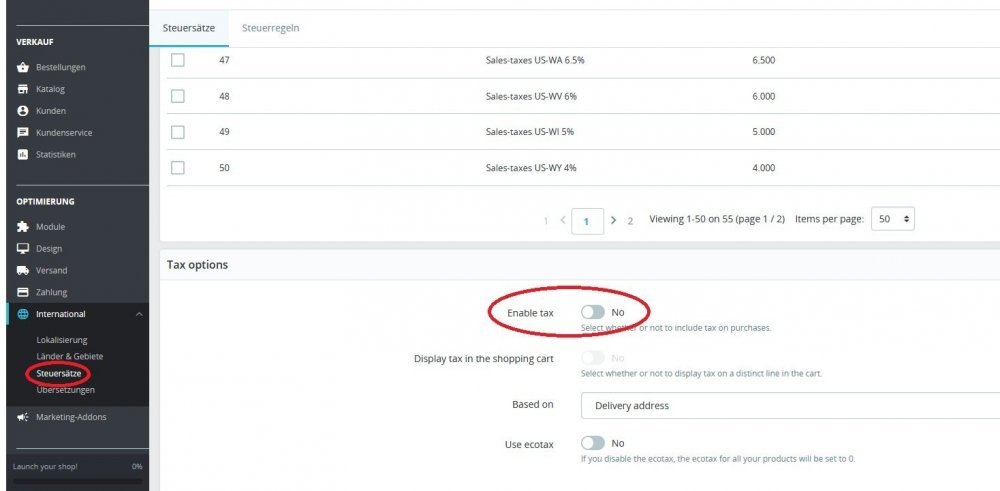Click the Zahlung credit card icon
This screenshot has height=491, width=1000.
[22, 293]
